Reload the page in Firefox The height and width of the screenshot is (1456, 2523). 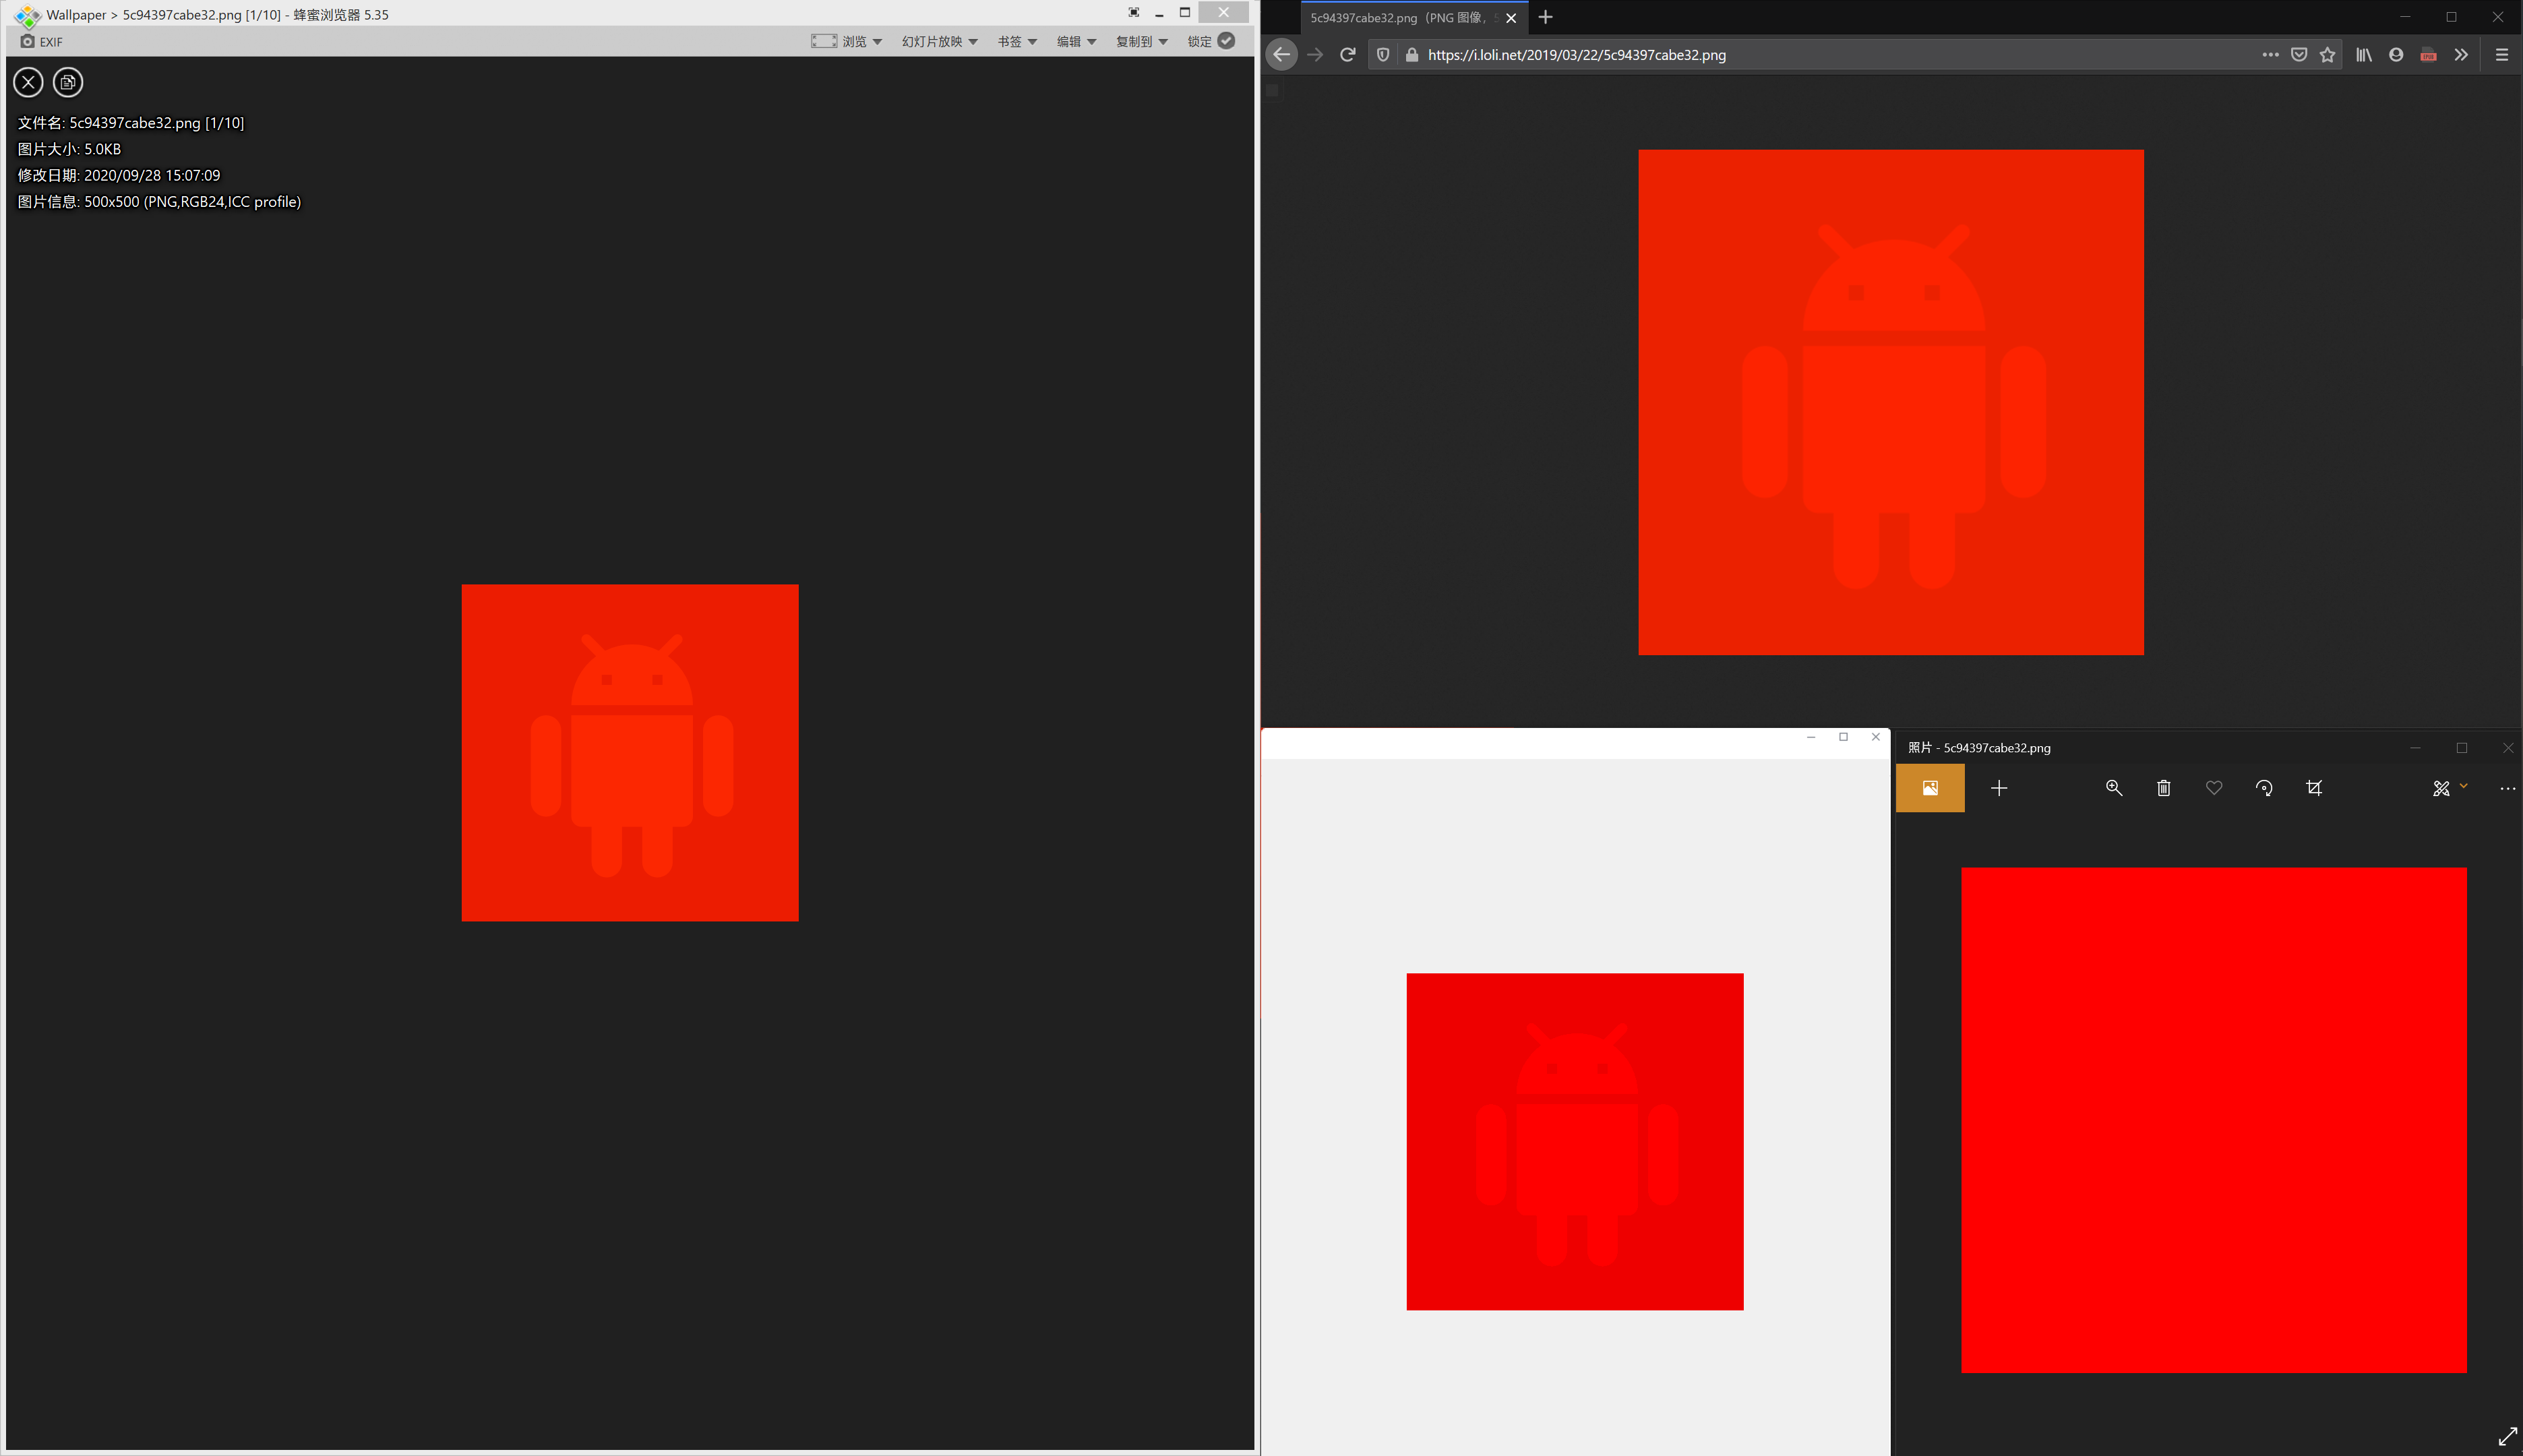(1348, 55)
